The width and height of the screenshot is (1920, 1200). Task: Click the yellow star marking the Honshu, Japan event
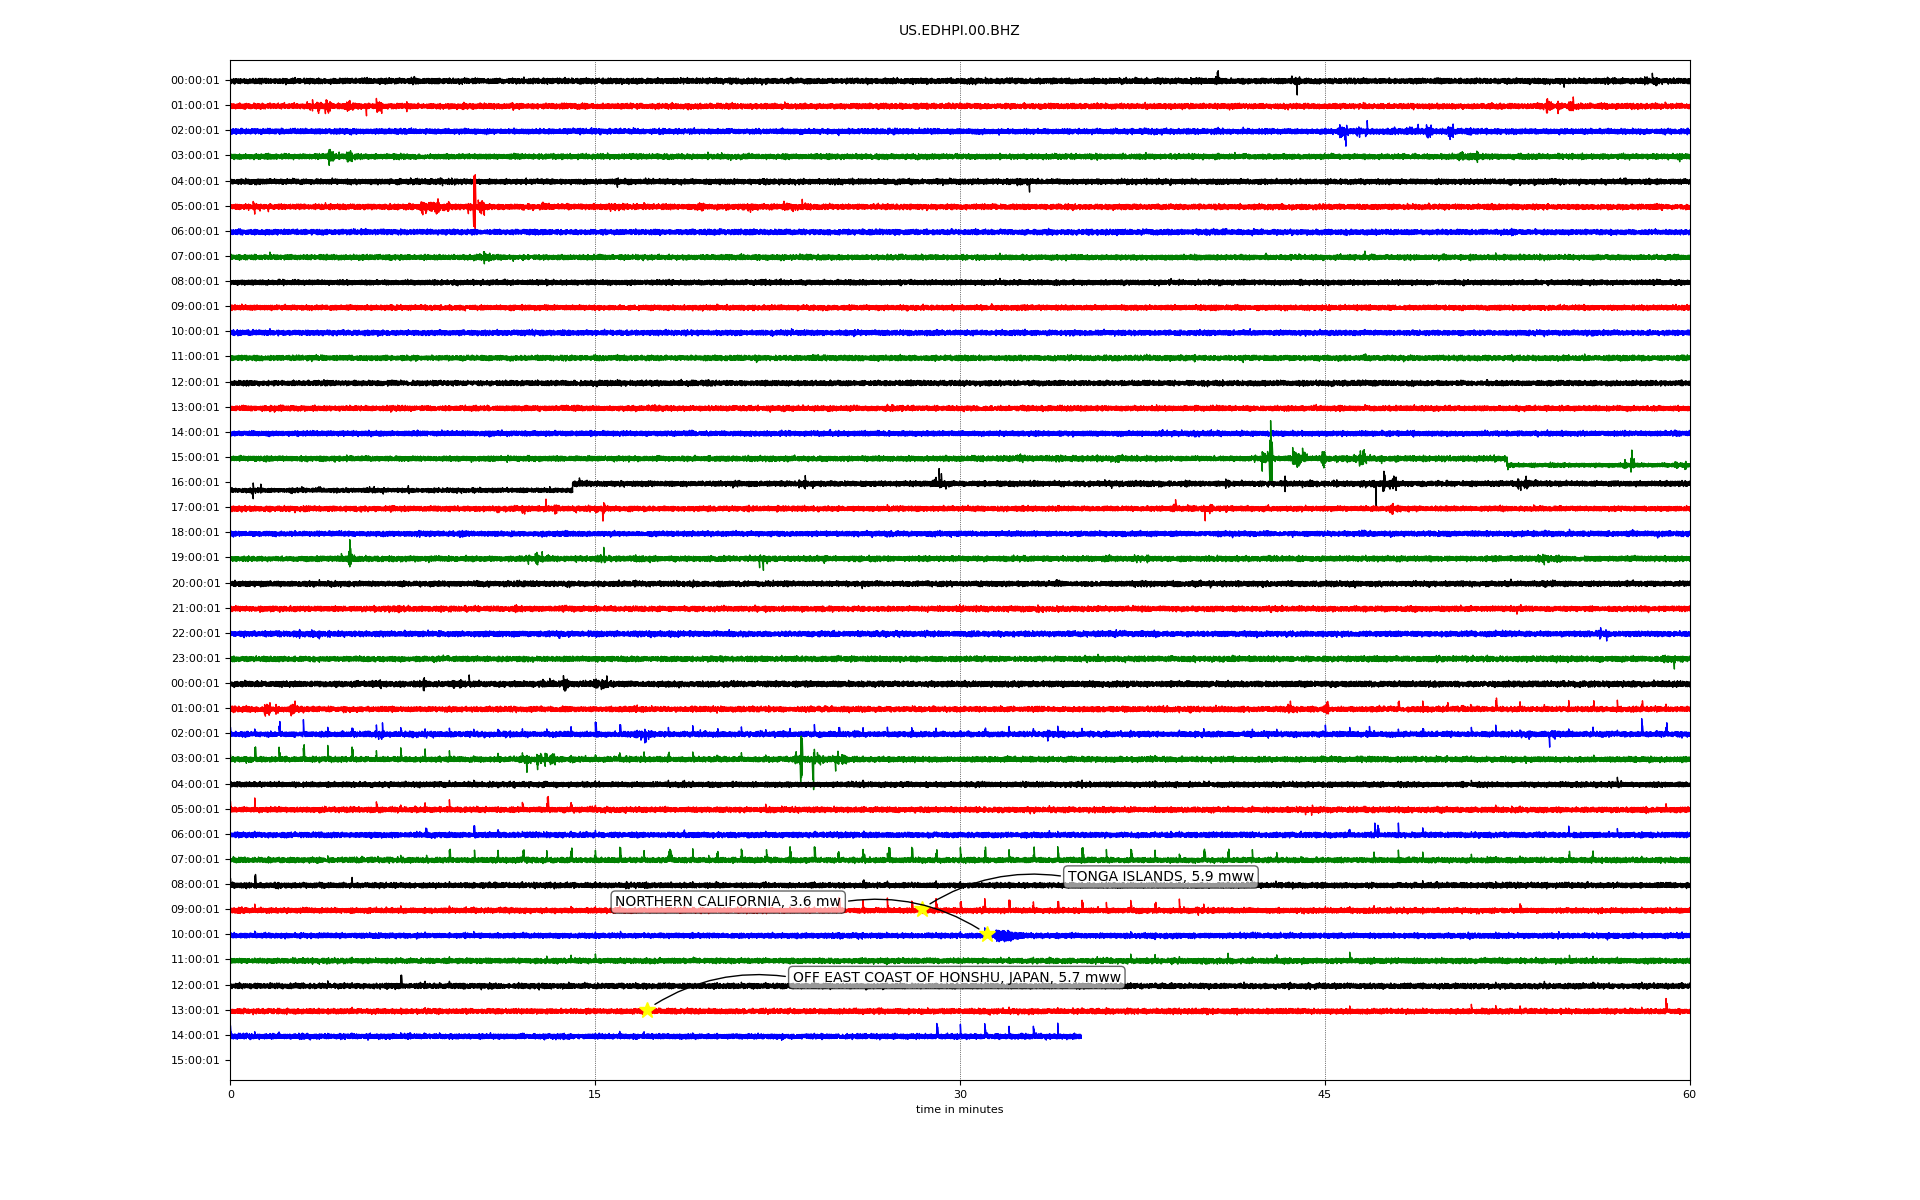click(x=647, y=1010)
